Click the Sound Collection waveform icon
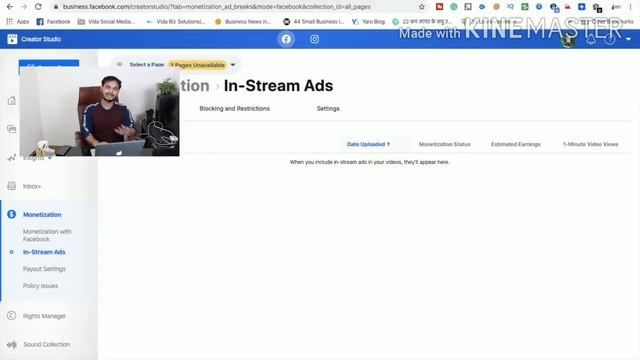The height and width of the screenshot is (360, 640). 12,344
